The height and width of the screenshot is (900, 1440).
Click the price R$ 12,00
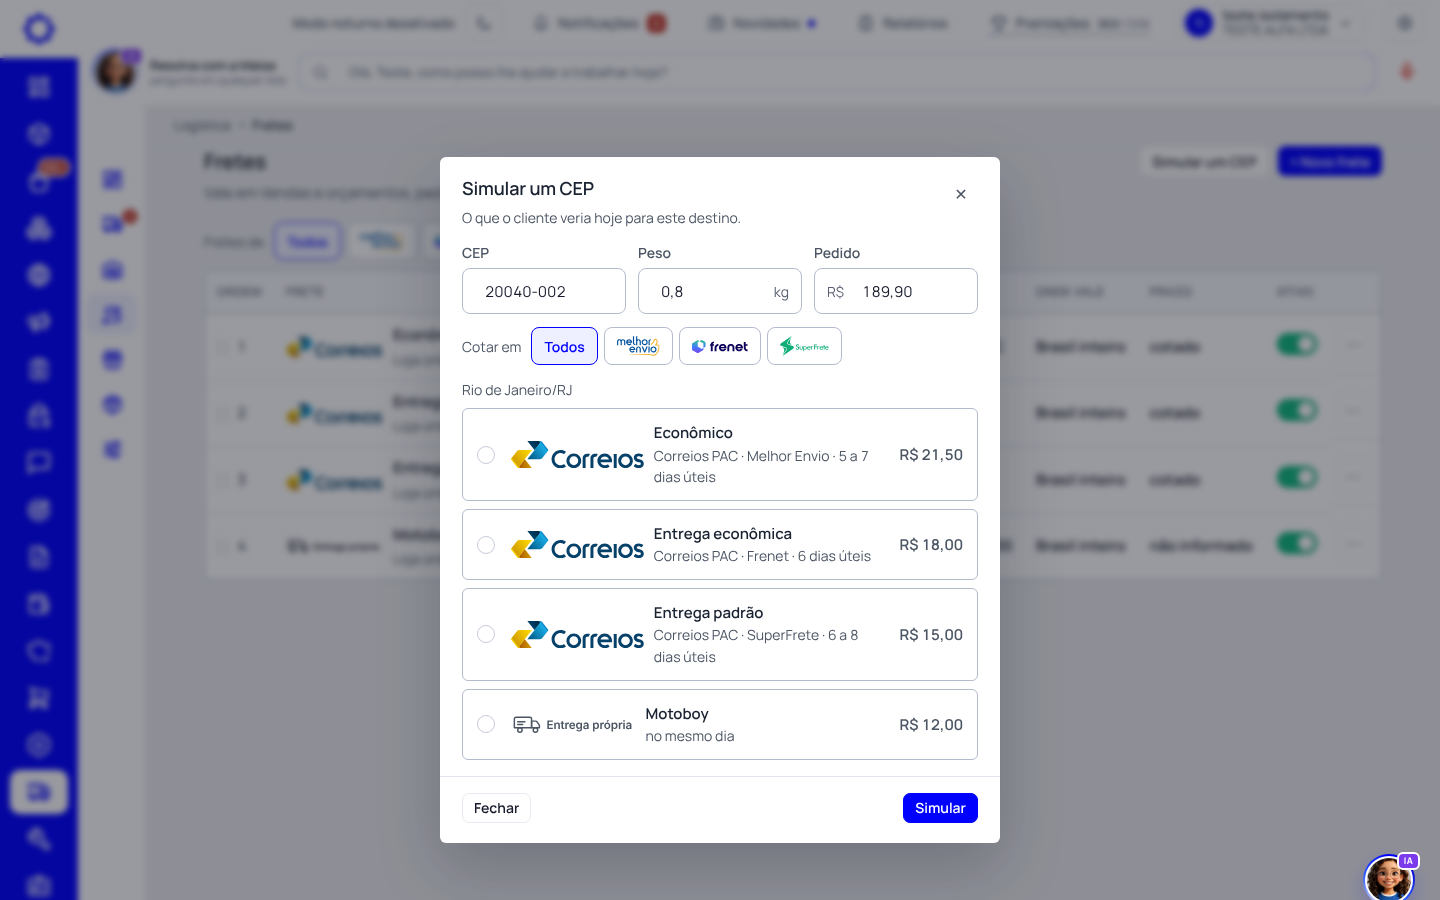pyautogui.click(x=931, y=725)
